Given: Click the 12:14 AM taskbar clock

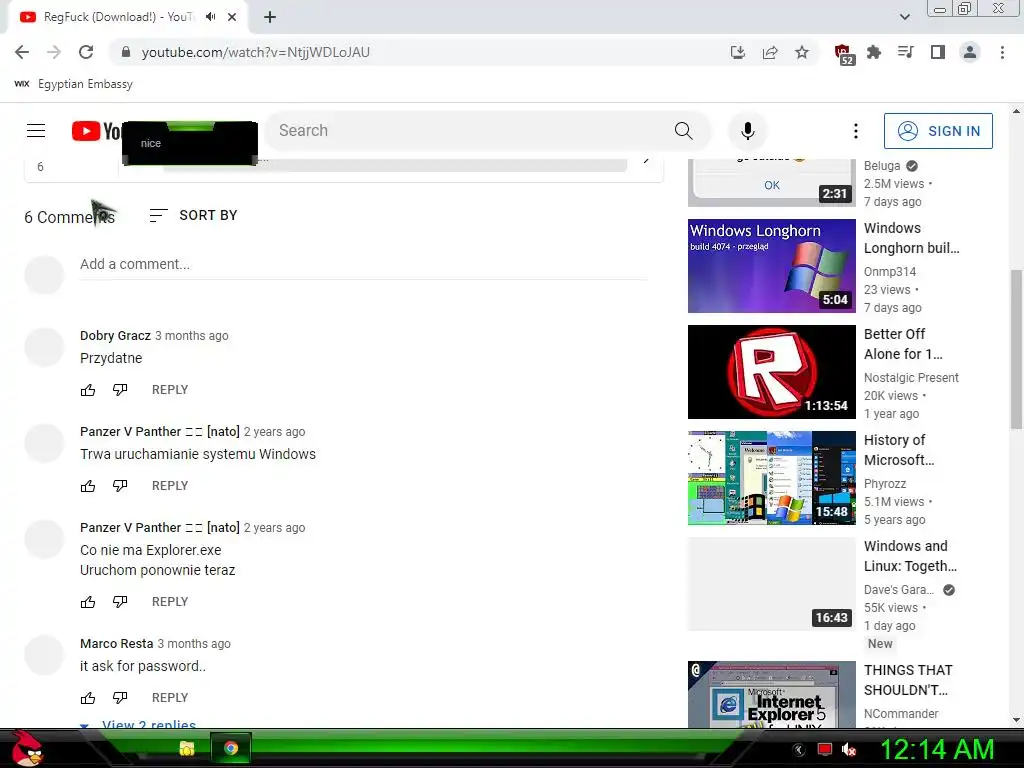Looking at the screenshot, I should pos(937,749).
